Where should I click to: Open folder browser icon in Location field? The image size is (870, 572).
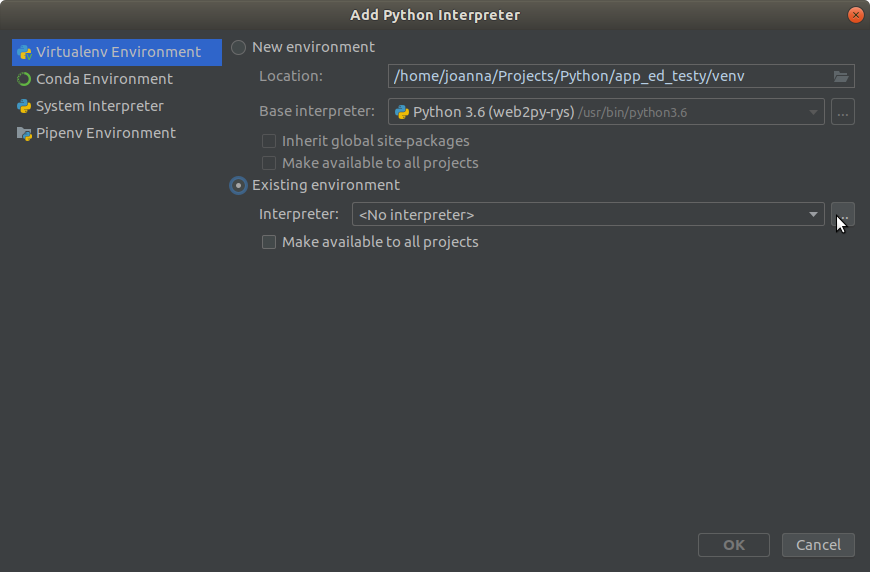841,77
